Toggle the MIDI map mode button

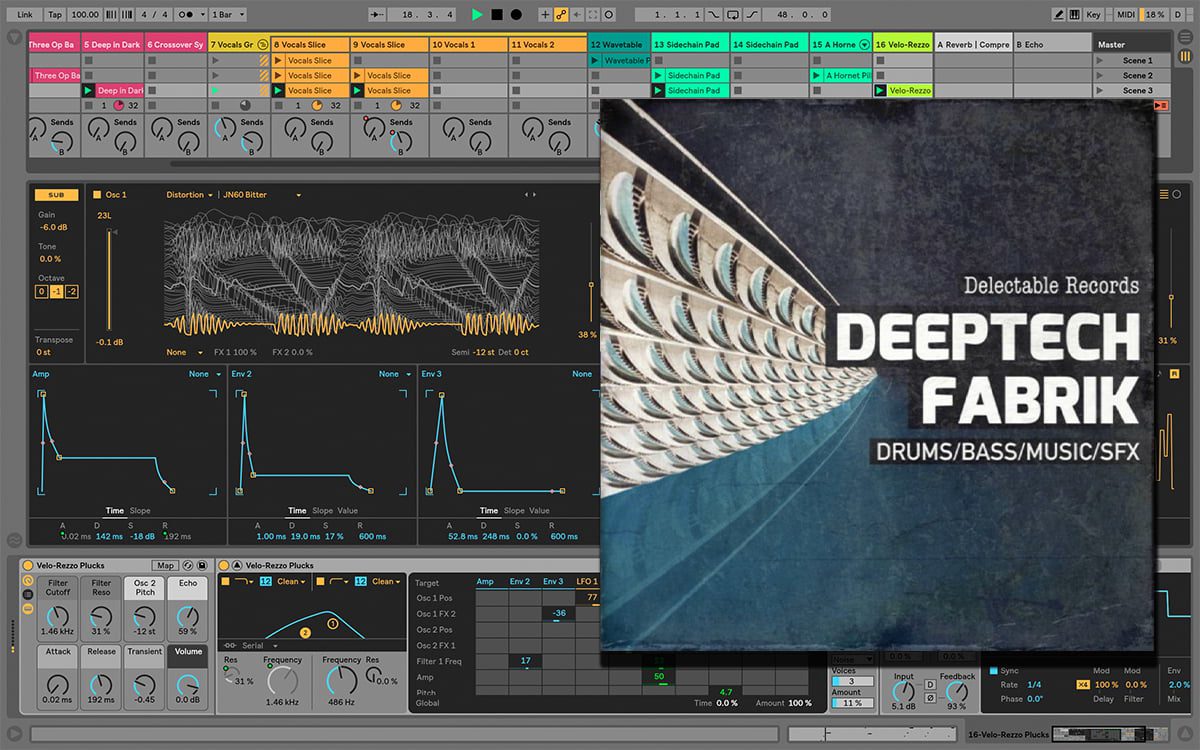1124,15
